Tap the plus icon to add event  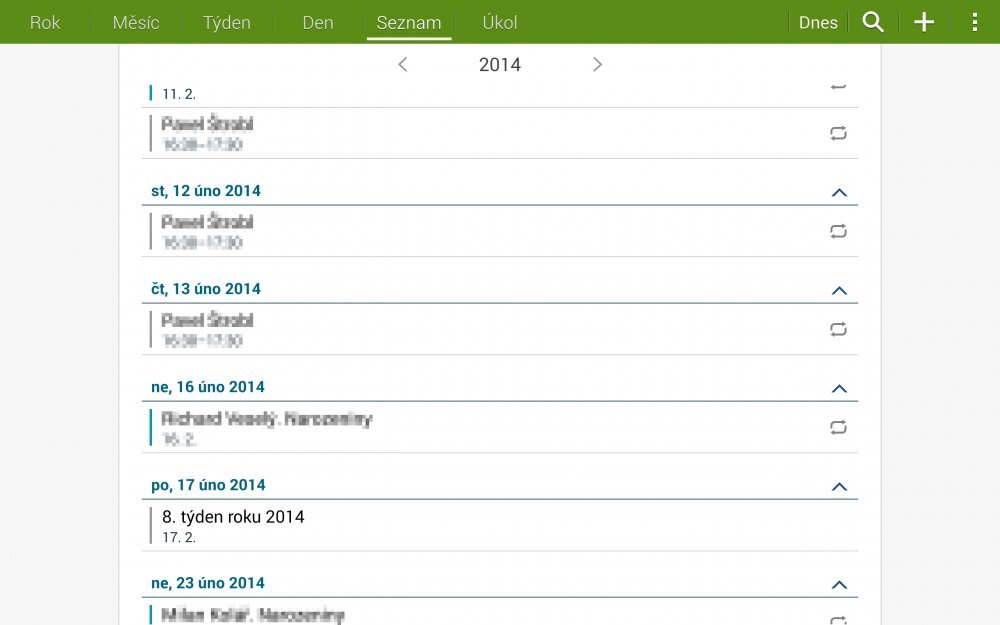coord(924,22)
